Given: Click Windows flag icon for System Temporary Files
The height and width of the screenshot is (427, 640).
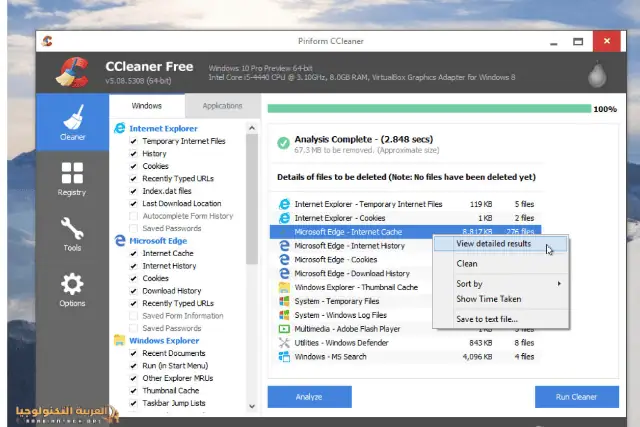Looking at the screenshot, I should pos(284,301).
